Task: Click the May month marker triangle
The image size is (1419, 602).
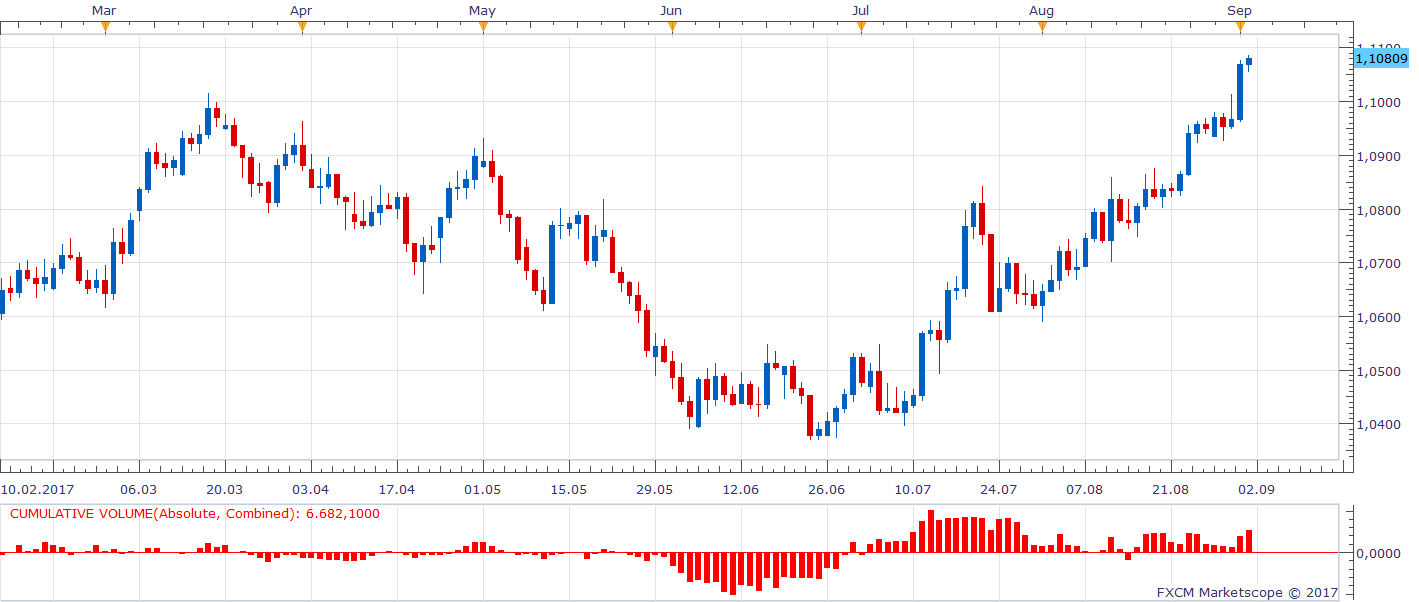Action: 483,27
